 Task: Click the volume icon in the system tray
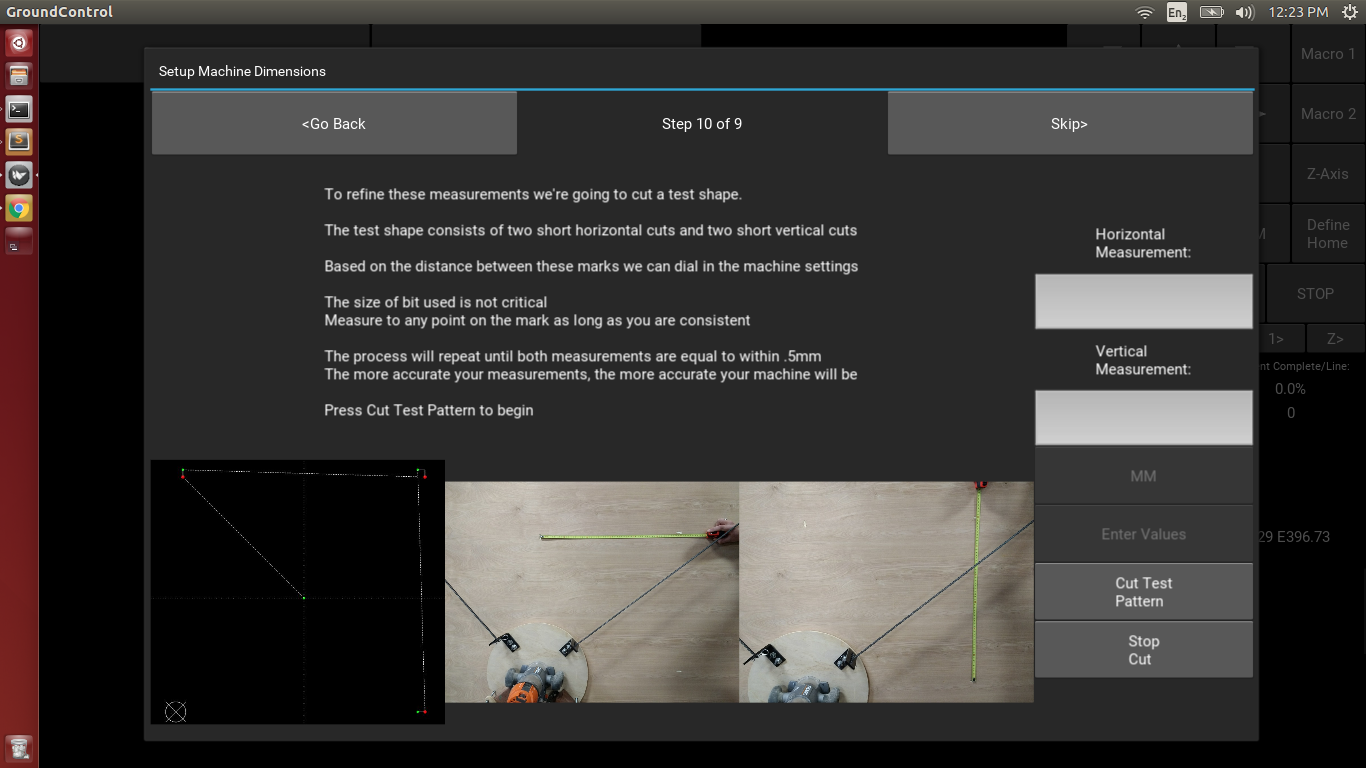1243,12
